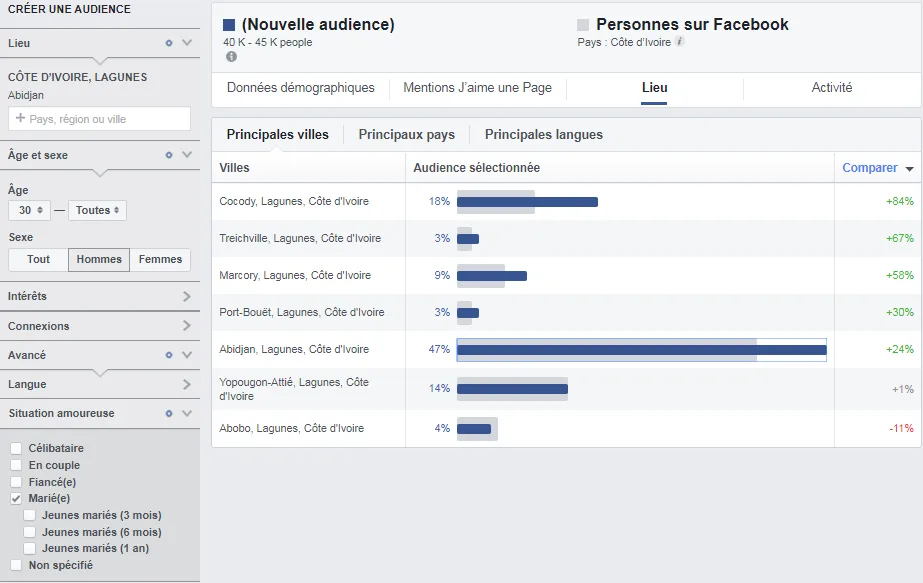Click the 40 K - 45 K people text
The width and height of the screenshot is (923, 583).
point(268,42)
